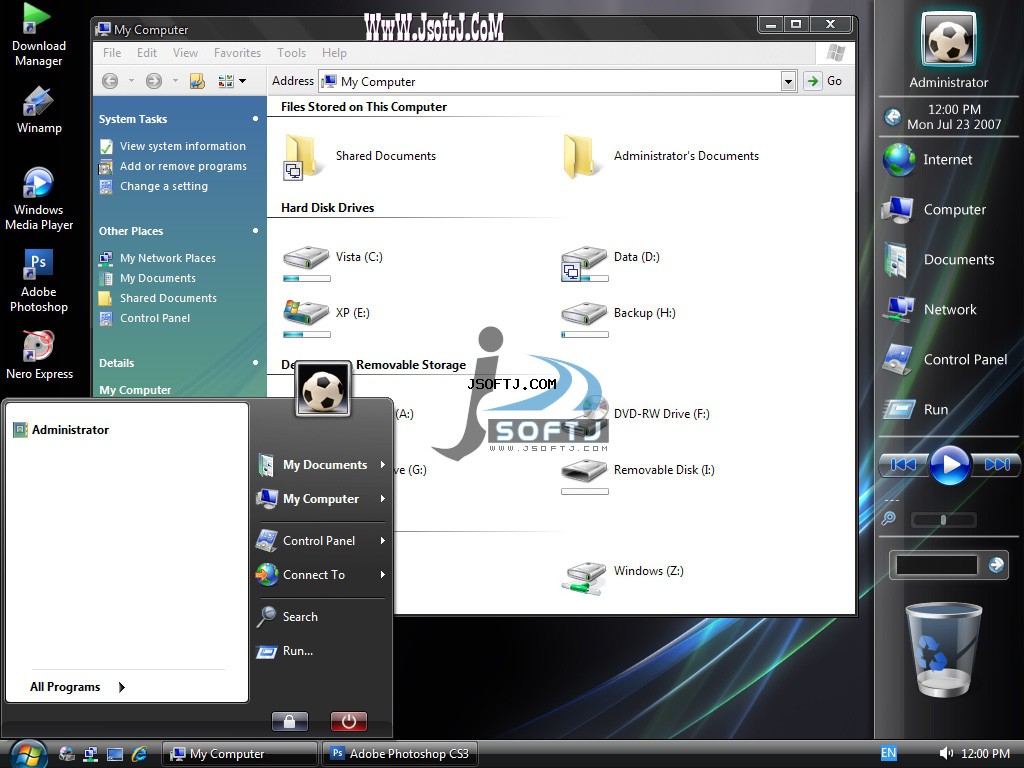The width and height of the screenshot is (1024, 768).
Task: Select the Shared Documents folder icon
Action: click(304, 157)
